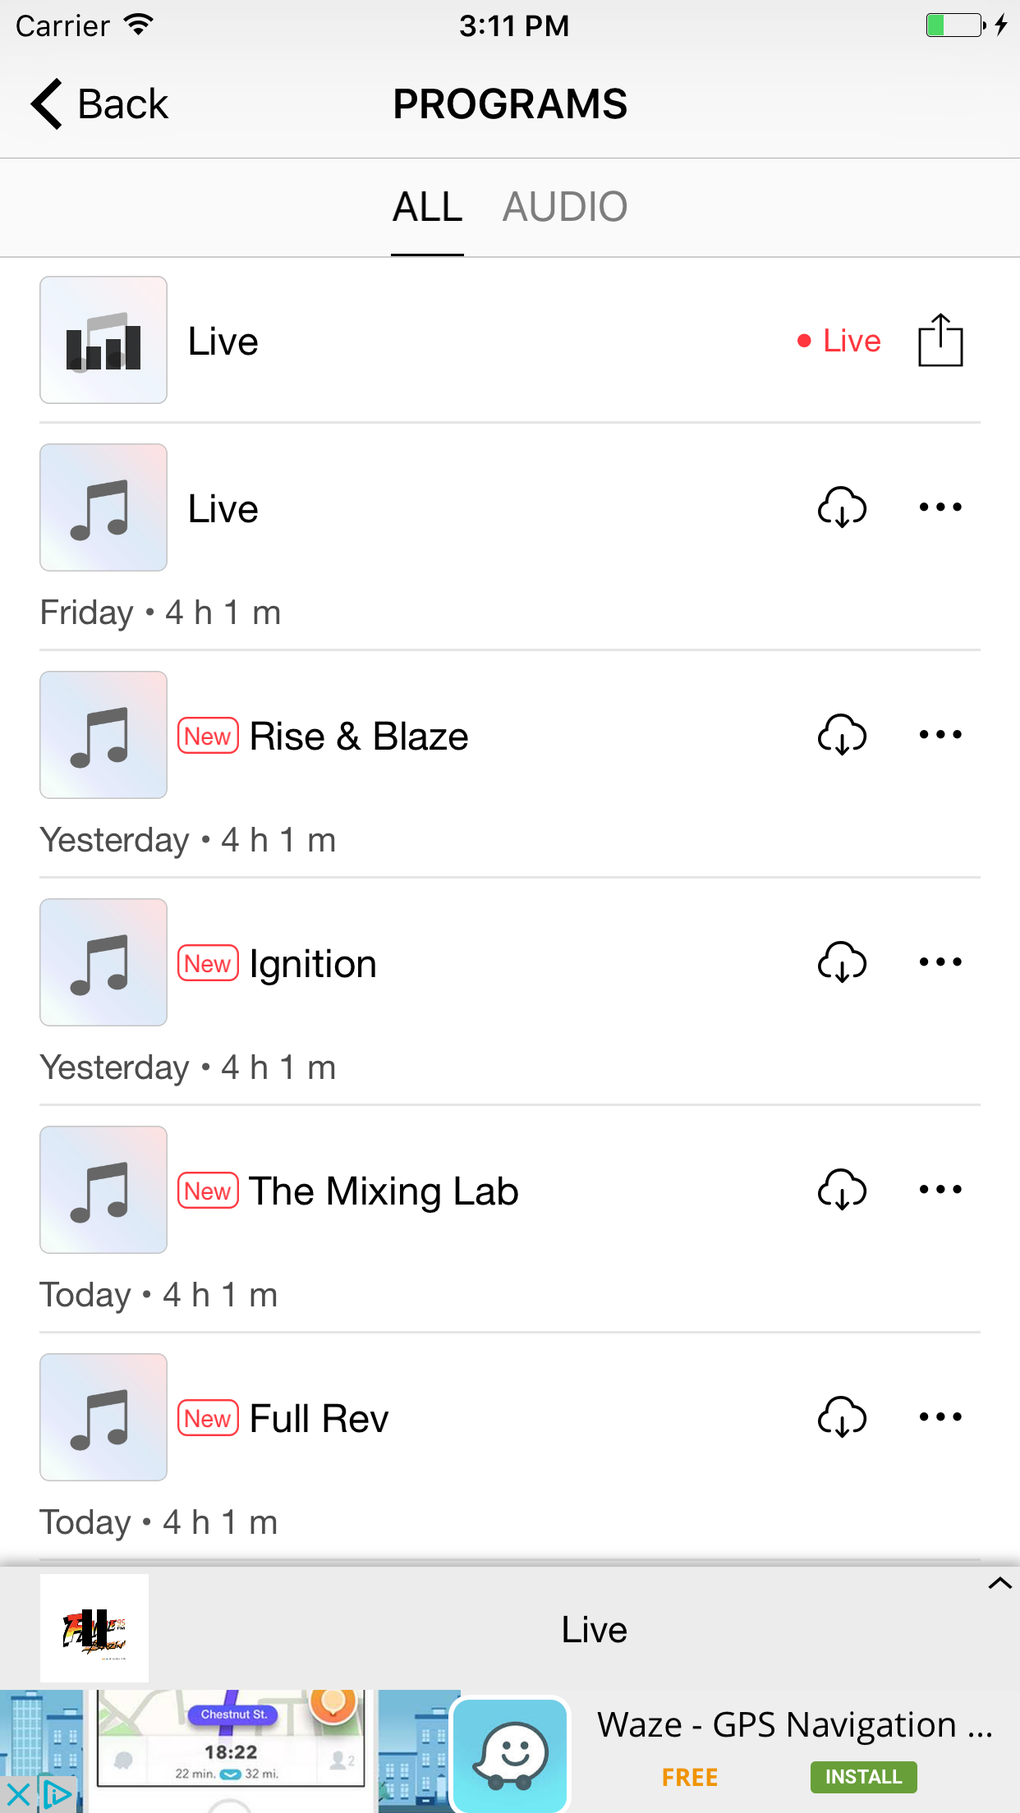Open the live stream bars thumbnail
1020x1813 pixels.
[x=103, y=341]
